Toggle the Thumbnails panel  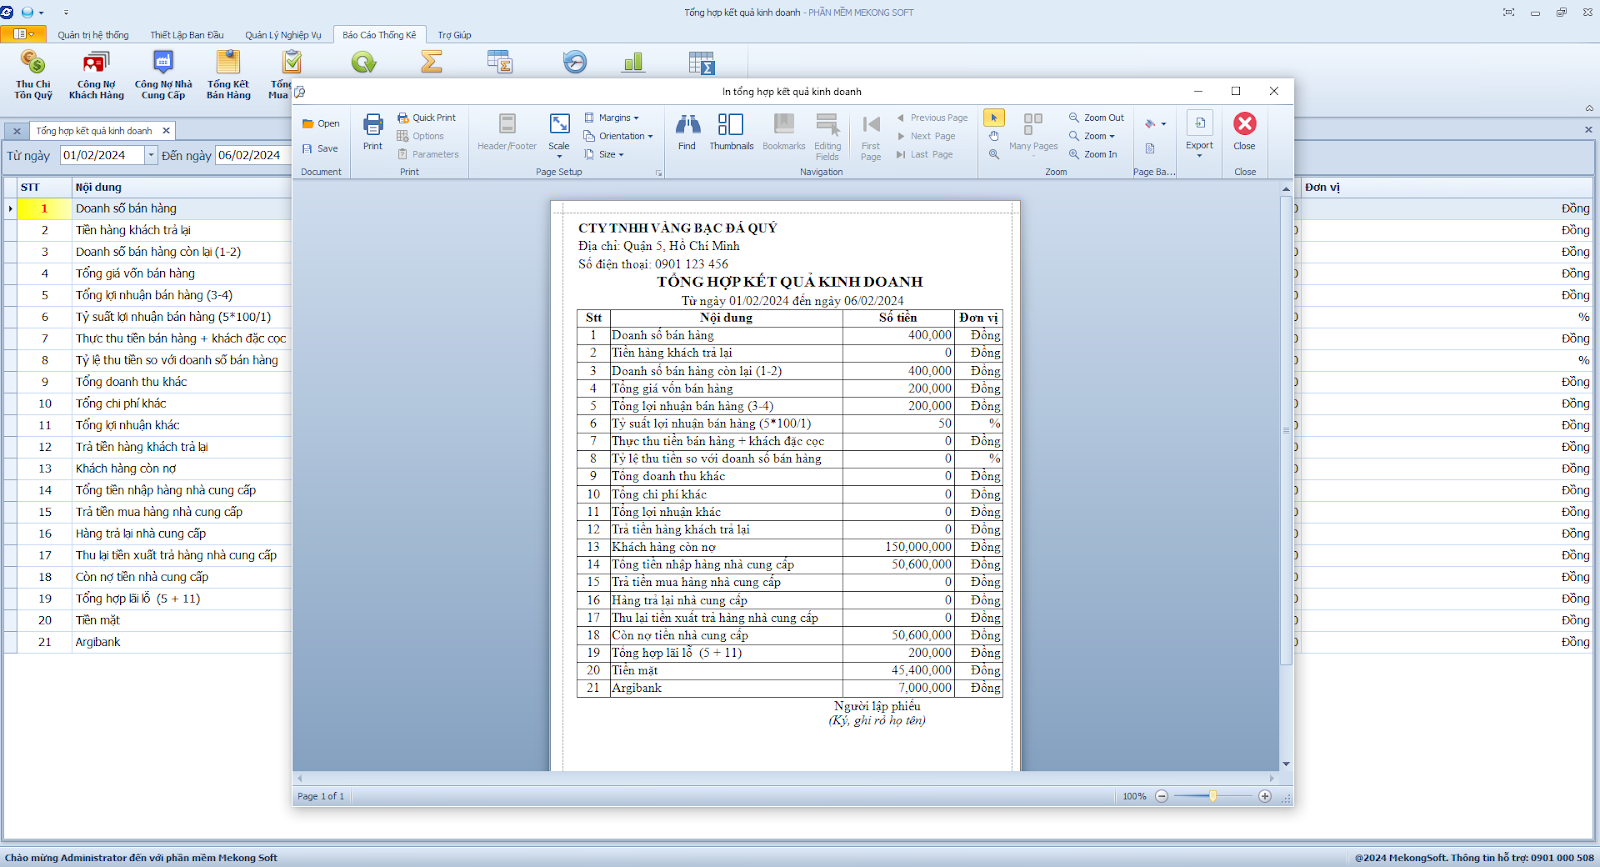731,131
